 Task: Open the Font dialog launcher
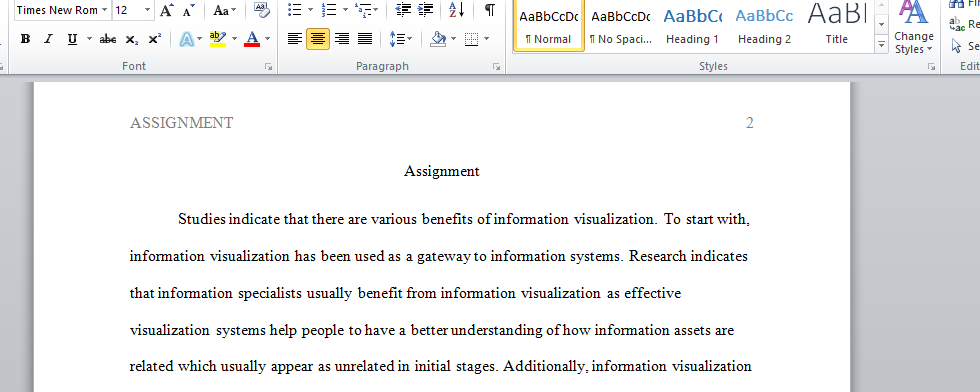click(x=269, y=66)
